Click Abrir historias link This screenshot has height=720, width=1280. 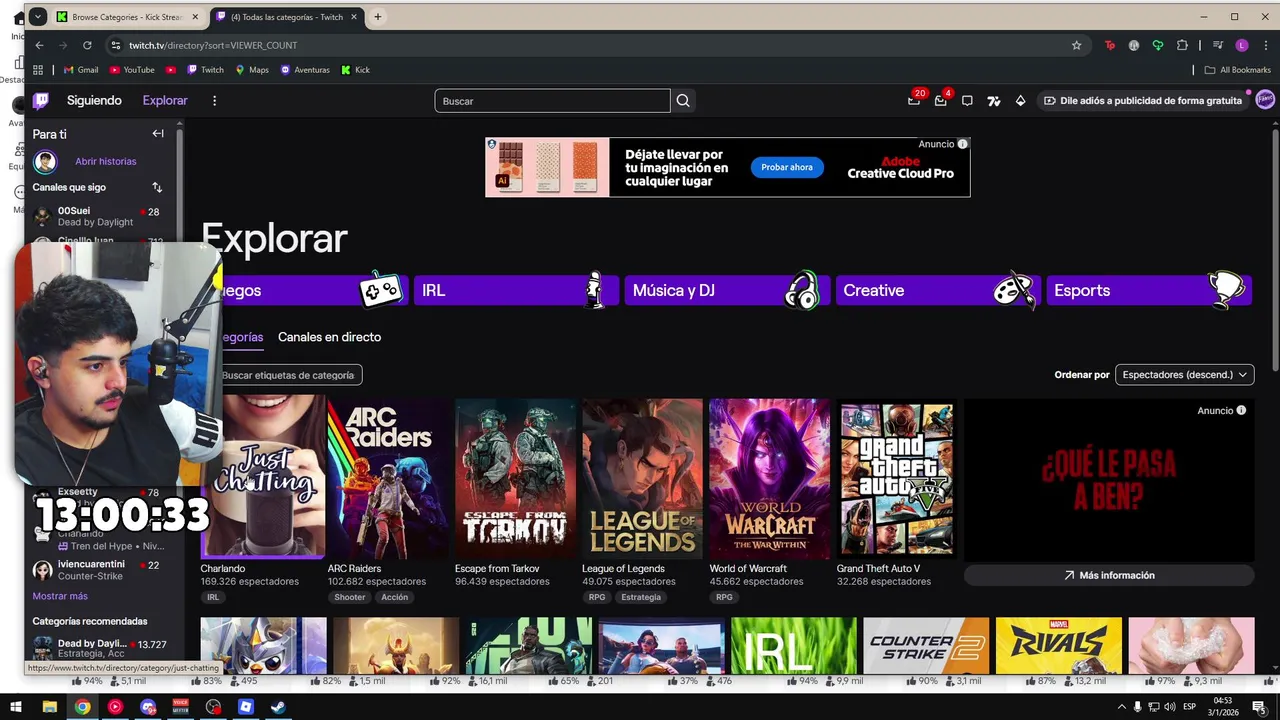click(105, 161)
